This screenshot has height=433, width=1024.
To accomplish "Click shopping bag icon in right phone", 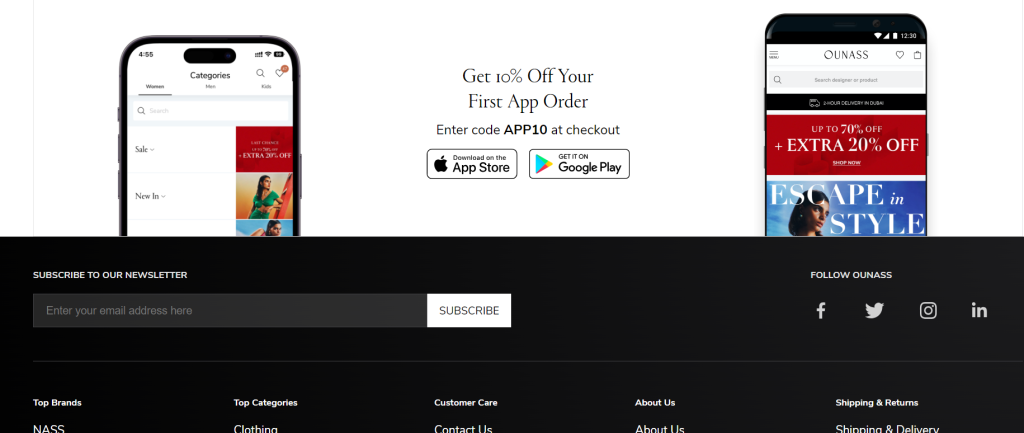I will [x=918, y=55].
